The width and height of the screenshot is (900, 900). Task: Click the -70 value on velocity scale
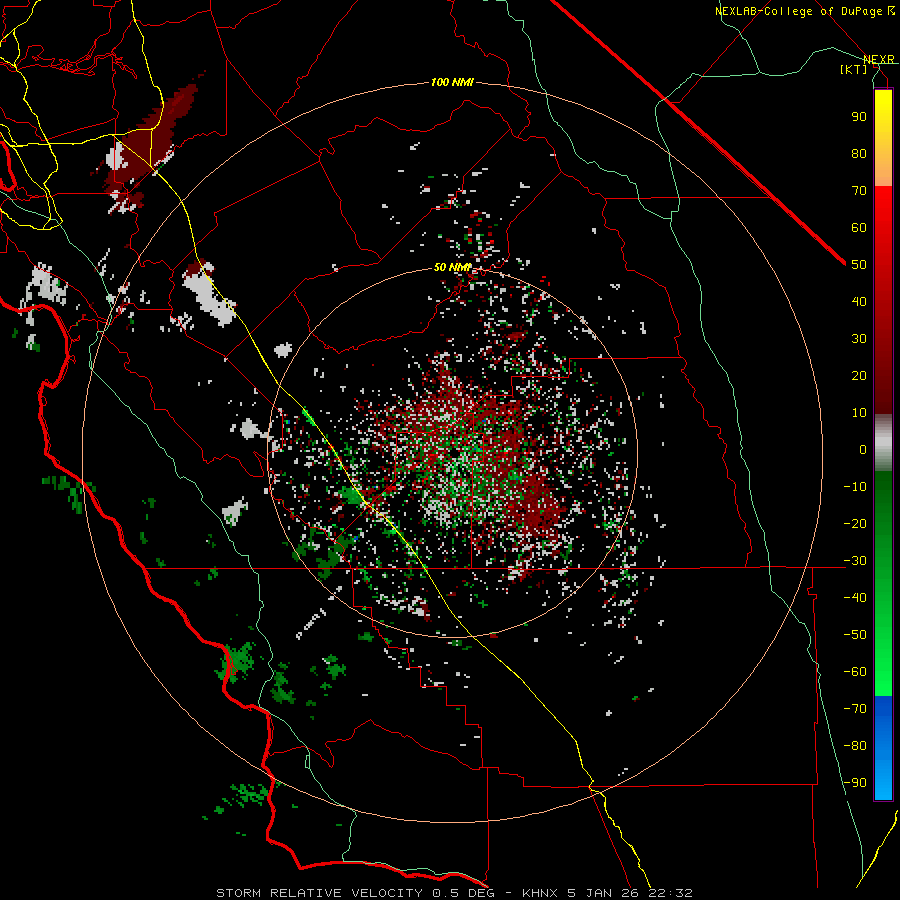(x=855, y=709)
